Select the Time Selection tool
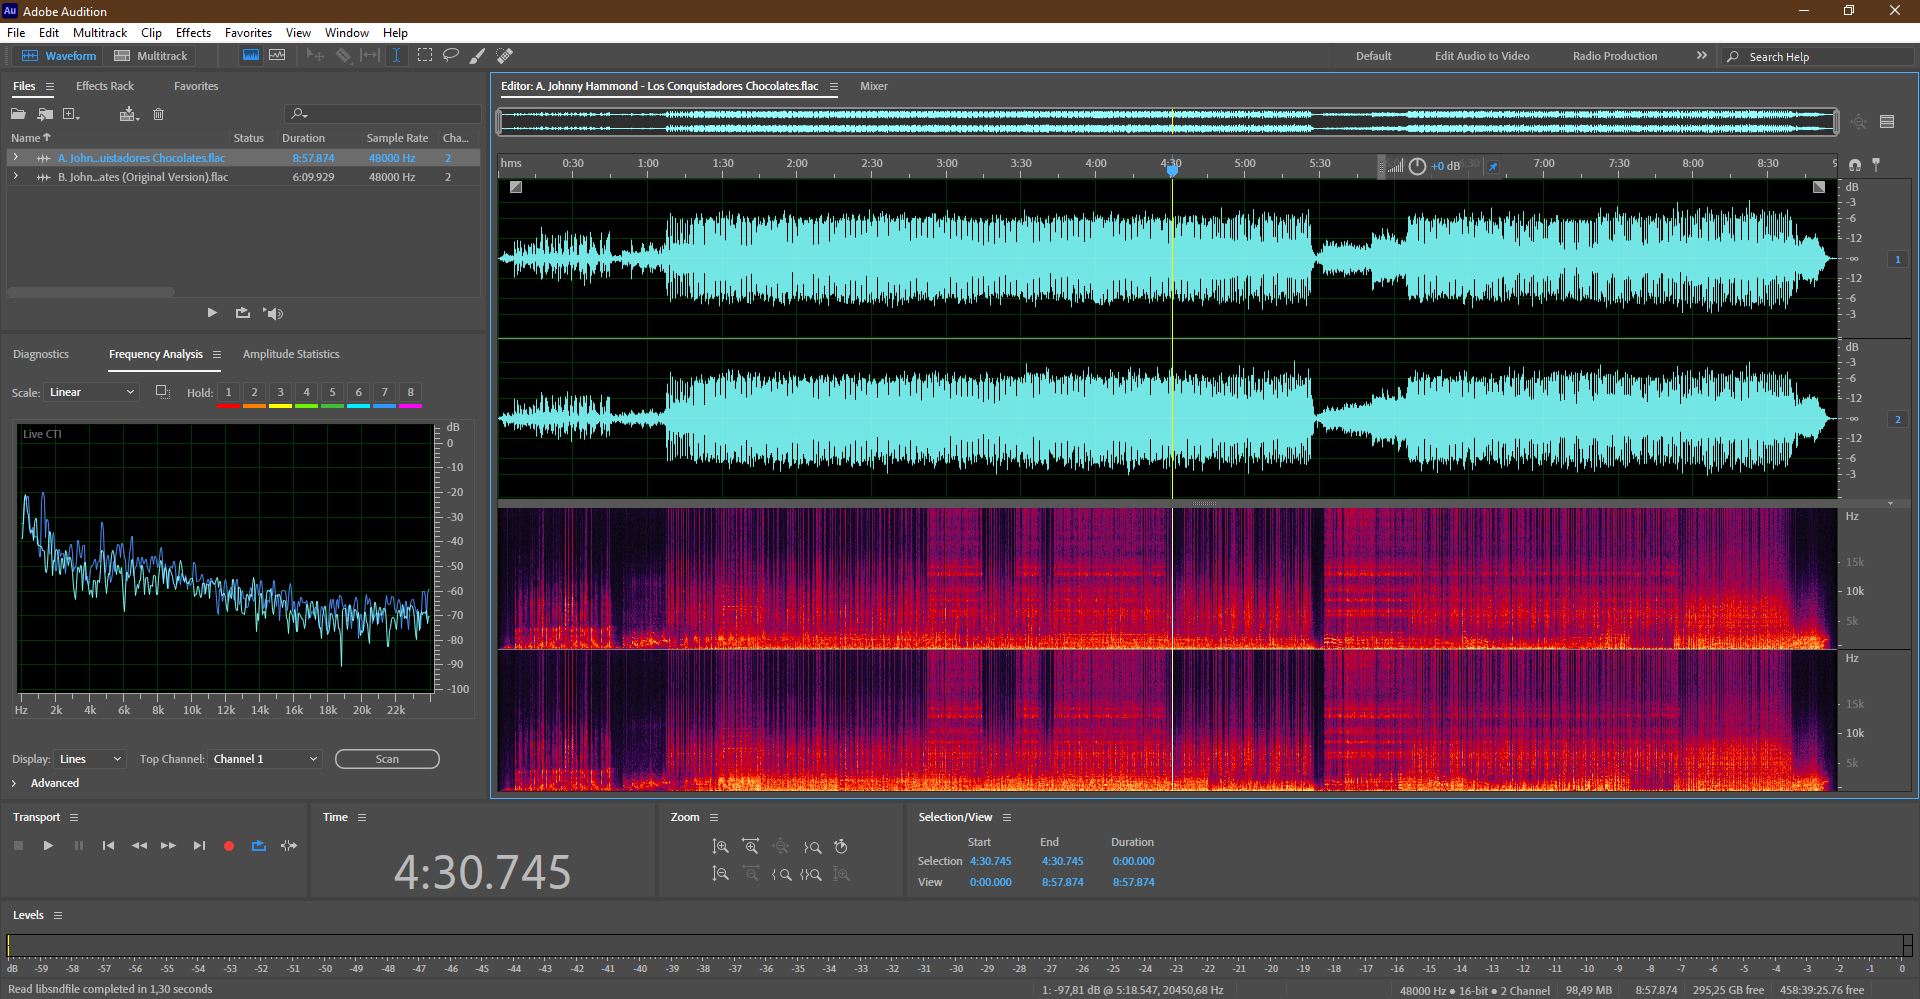1920x999 pixels. [x=396, y=56]
